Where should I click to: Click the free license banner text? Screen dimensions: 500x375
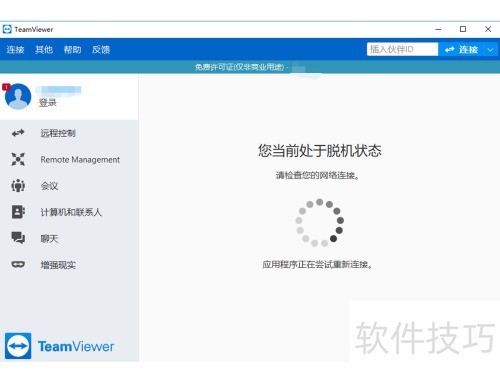[239, 67]
